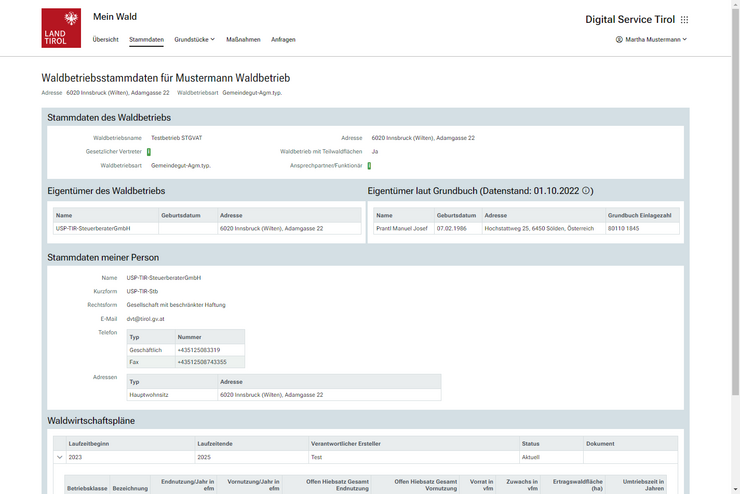740x494 pixels.
Task: Click the green Ansprechpartner/Funktionär indicator
Action: [369, 166]
